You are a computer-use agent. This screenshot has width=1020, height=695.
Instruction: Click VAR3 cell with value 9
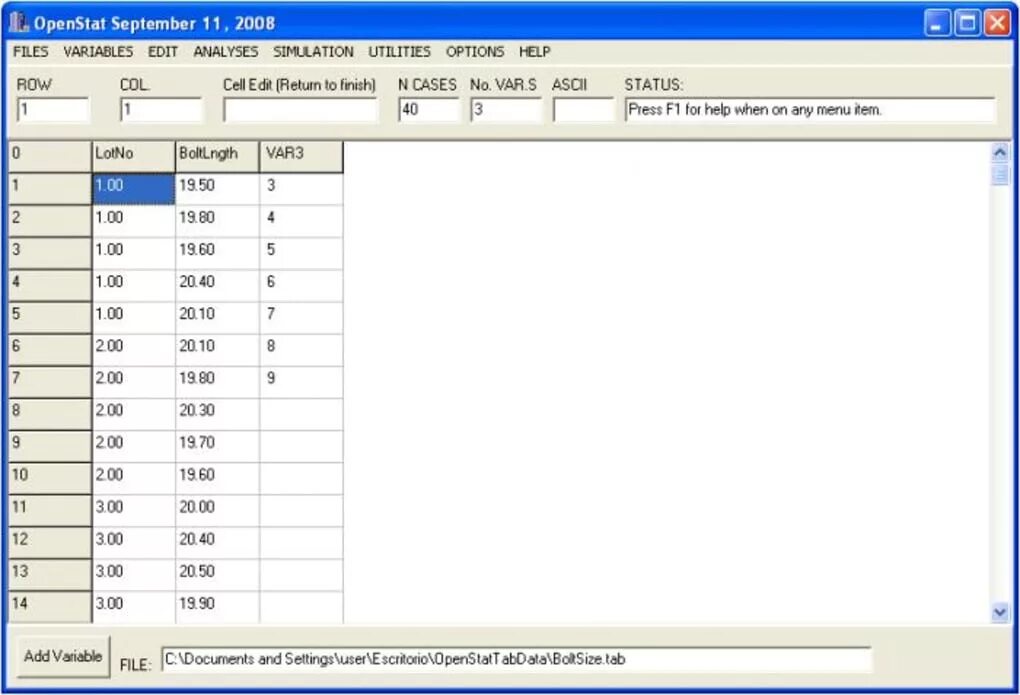pos(301,382)
